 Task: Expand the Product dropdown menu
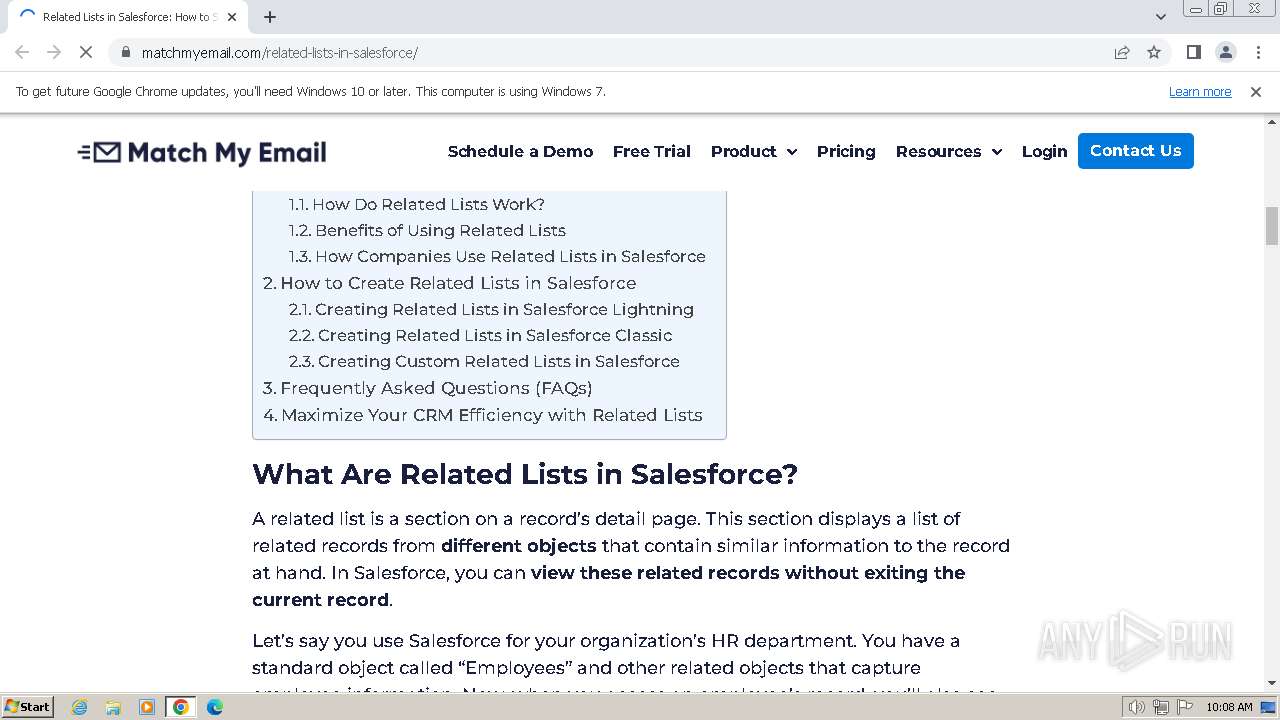point(754,151)
